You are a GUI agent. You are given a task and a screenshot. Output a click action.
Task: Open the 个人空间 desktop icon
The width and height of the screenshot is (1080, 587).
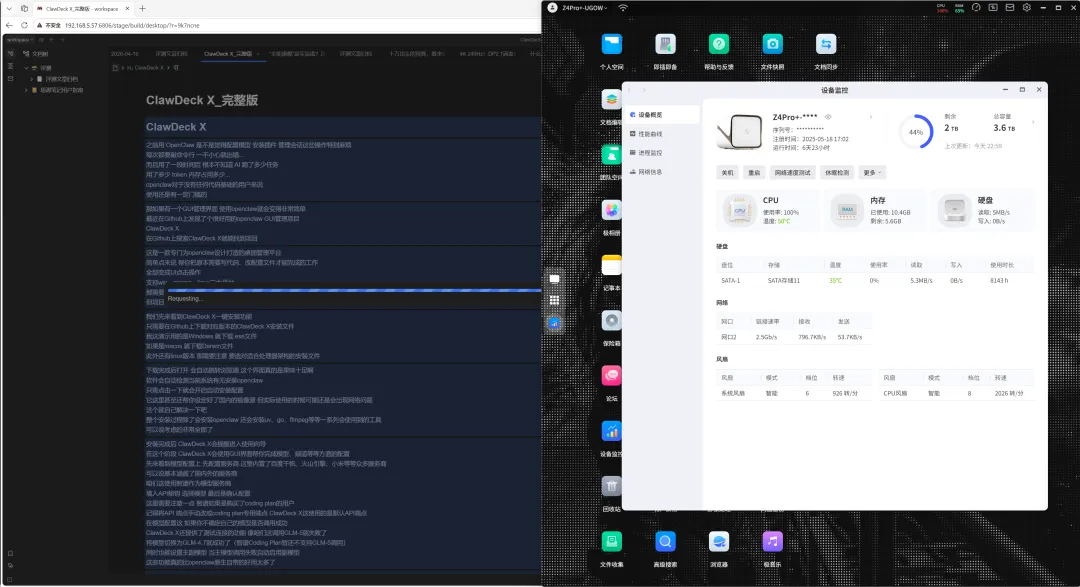coord(612,45)
